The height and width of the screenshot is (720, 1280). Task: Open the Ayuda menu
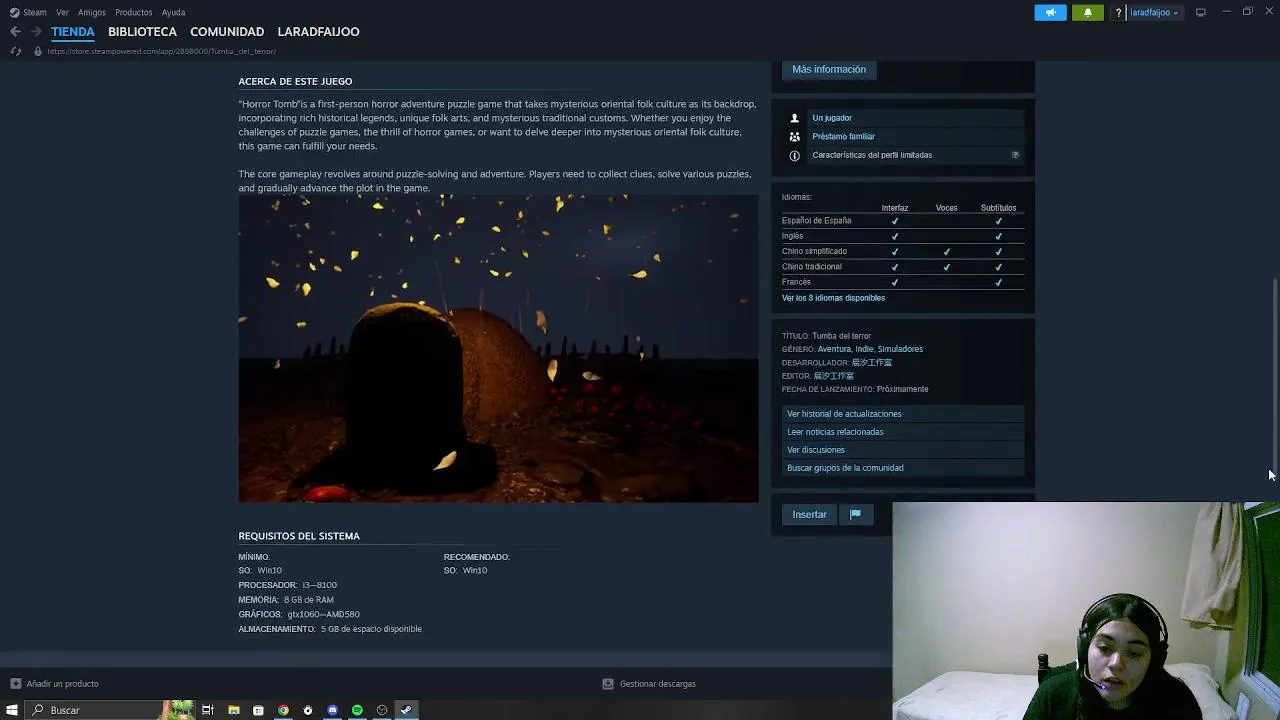(x=173, y=12)
